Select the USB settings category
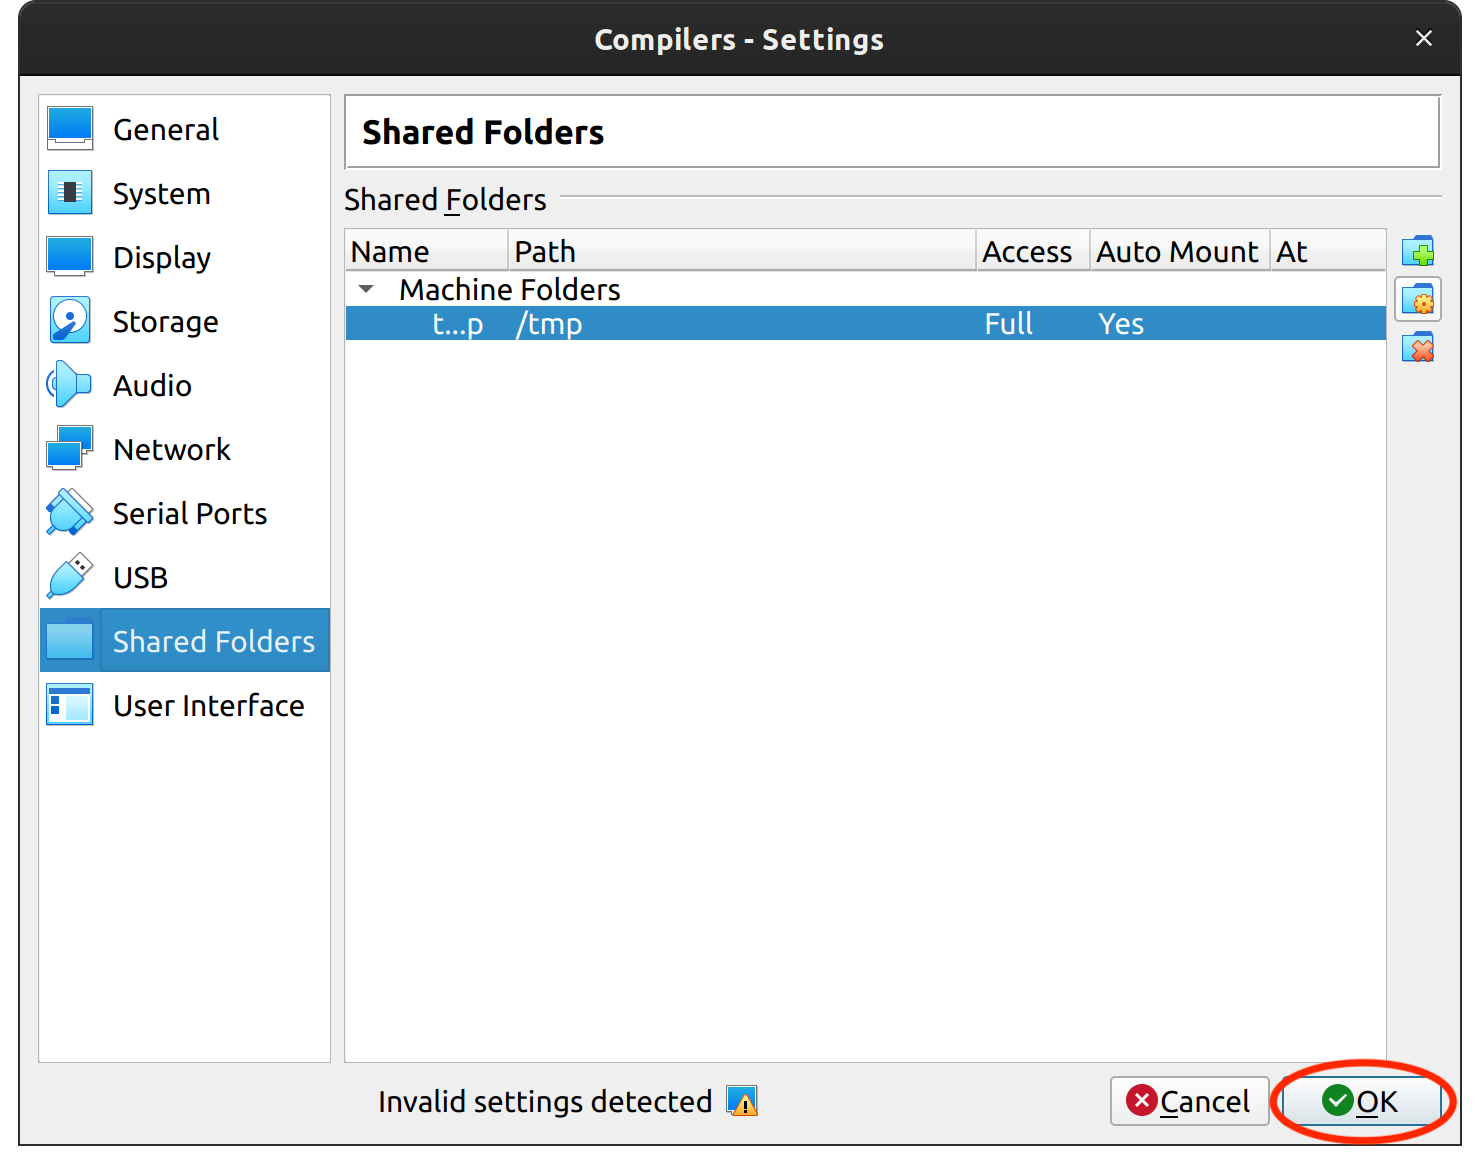 point(140,578)
